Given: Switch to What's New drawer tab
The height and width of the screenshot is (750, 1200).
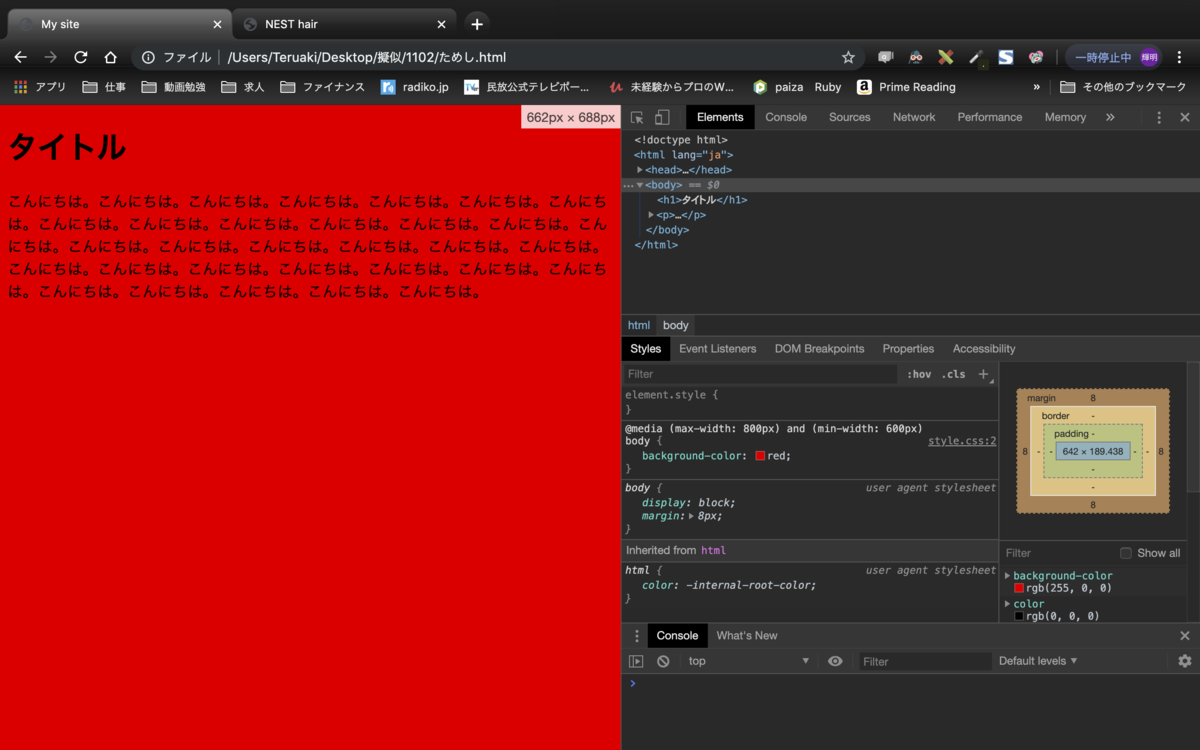Looking at the screenshot, I should pyautogui.click(x=746, y=636).
